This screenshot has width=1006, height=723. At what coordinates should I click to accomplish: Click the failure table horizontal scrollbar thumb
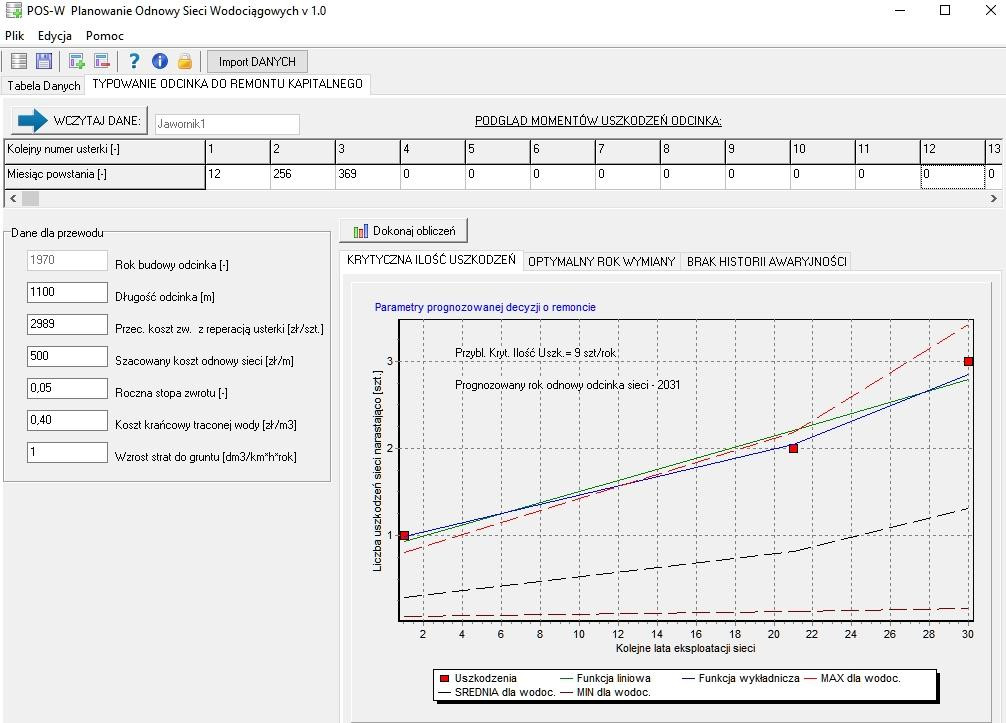[x=31, y=199]
